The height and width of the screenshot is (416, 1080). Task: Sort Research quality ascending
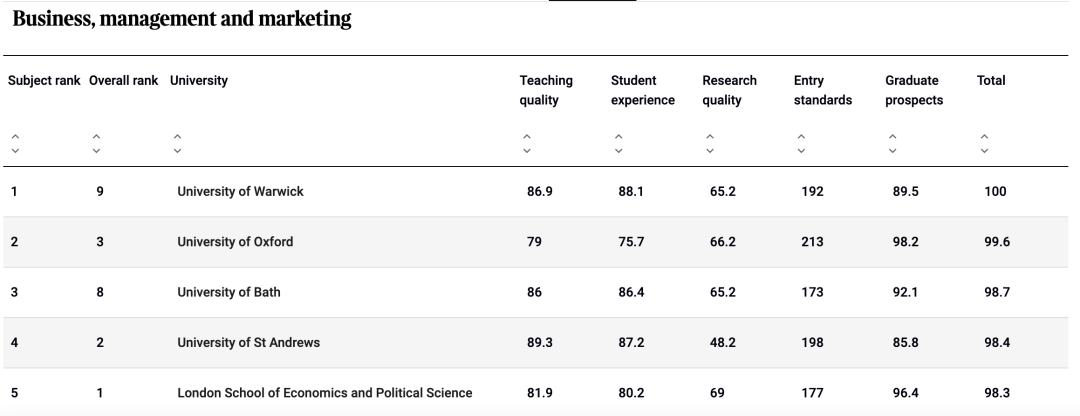click(710, 137)
